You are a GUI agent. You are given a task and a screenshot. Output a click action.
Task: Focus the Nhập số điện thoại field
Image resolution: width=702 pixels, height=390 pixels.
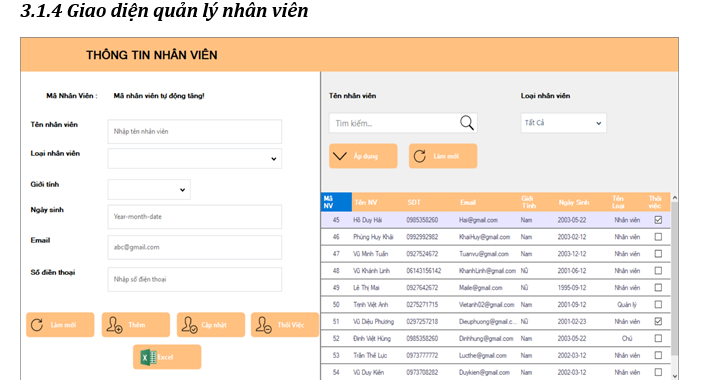[x=195, y=279]
